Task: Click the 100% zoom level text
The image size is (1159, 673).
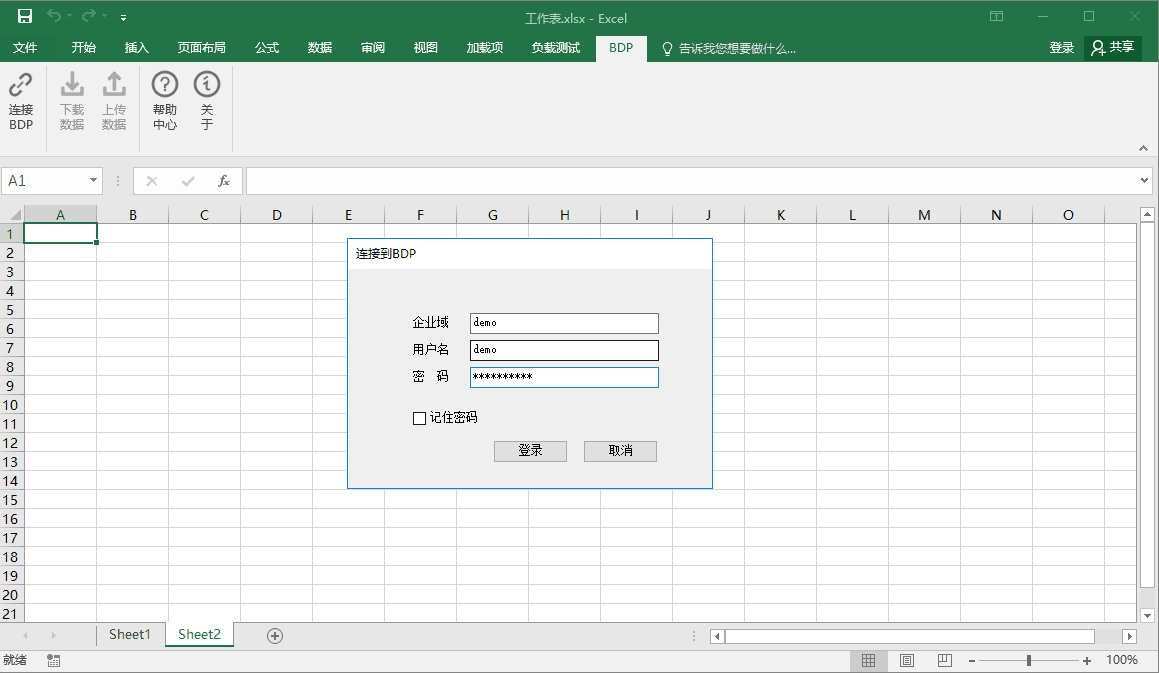Action: tap(1121, 660)
